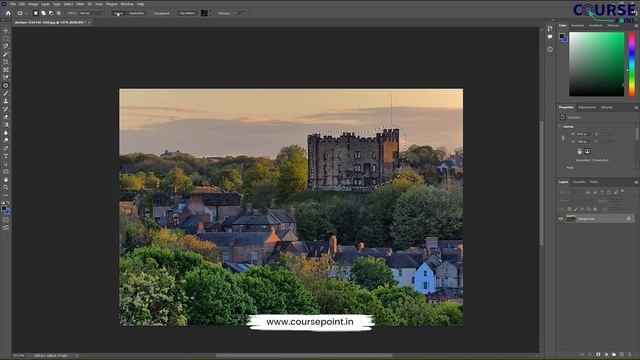Viewport: 640px width, 360px height.
Task: Switch to the Channels tab
Action: [579, 182]
